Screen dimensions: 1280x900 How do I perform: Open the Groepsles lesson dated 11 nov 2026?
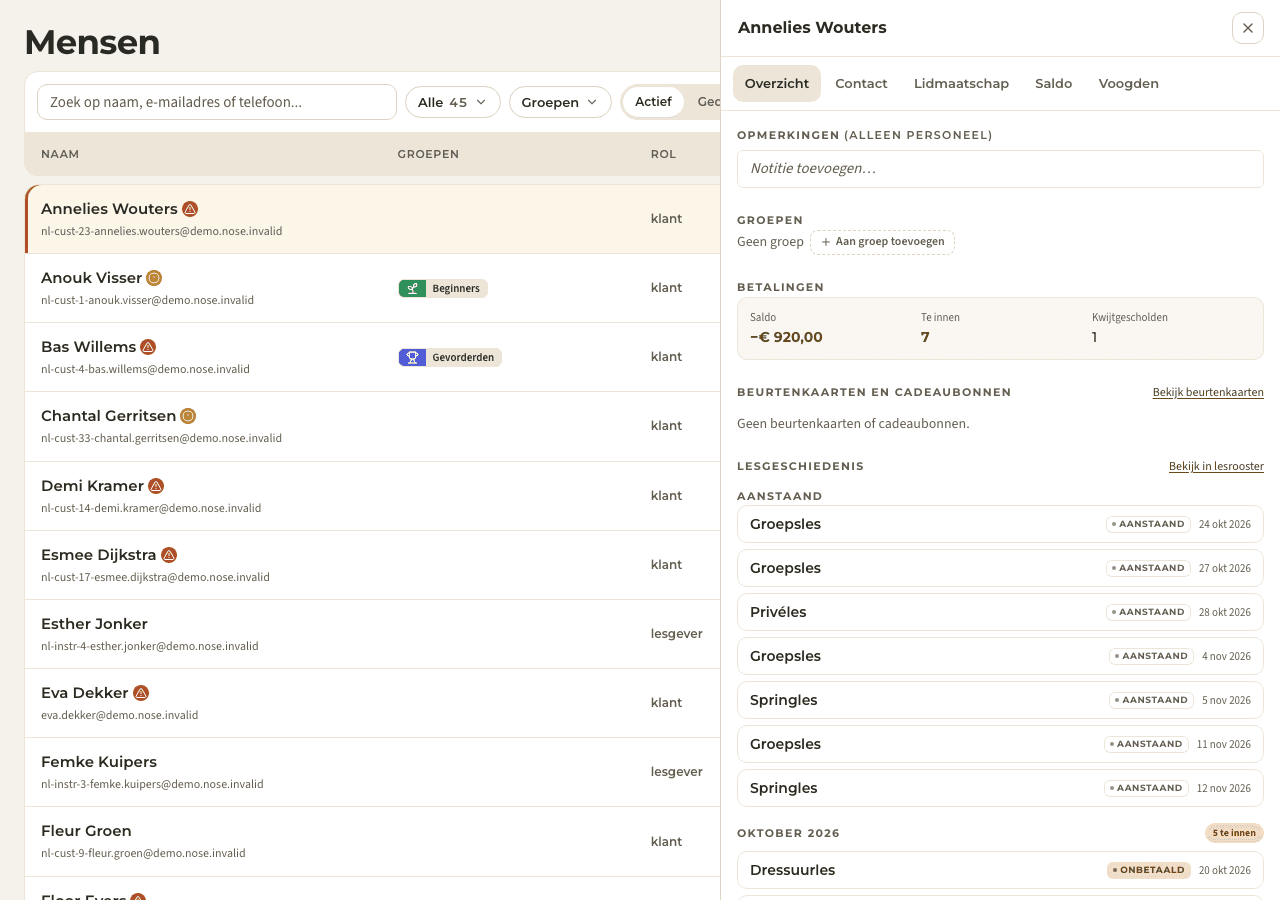click(1000, 744)
